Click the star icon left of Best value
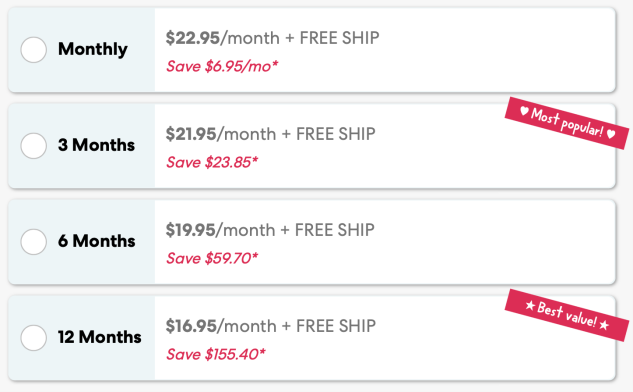Screen dimensions: 633x392 [530, 305]
